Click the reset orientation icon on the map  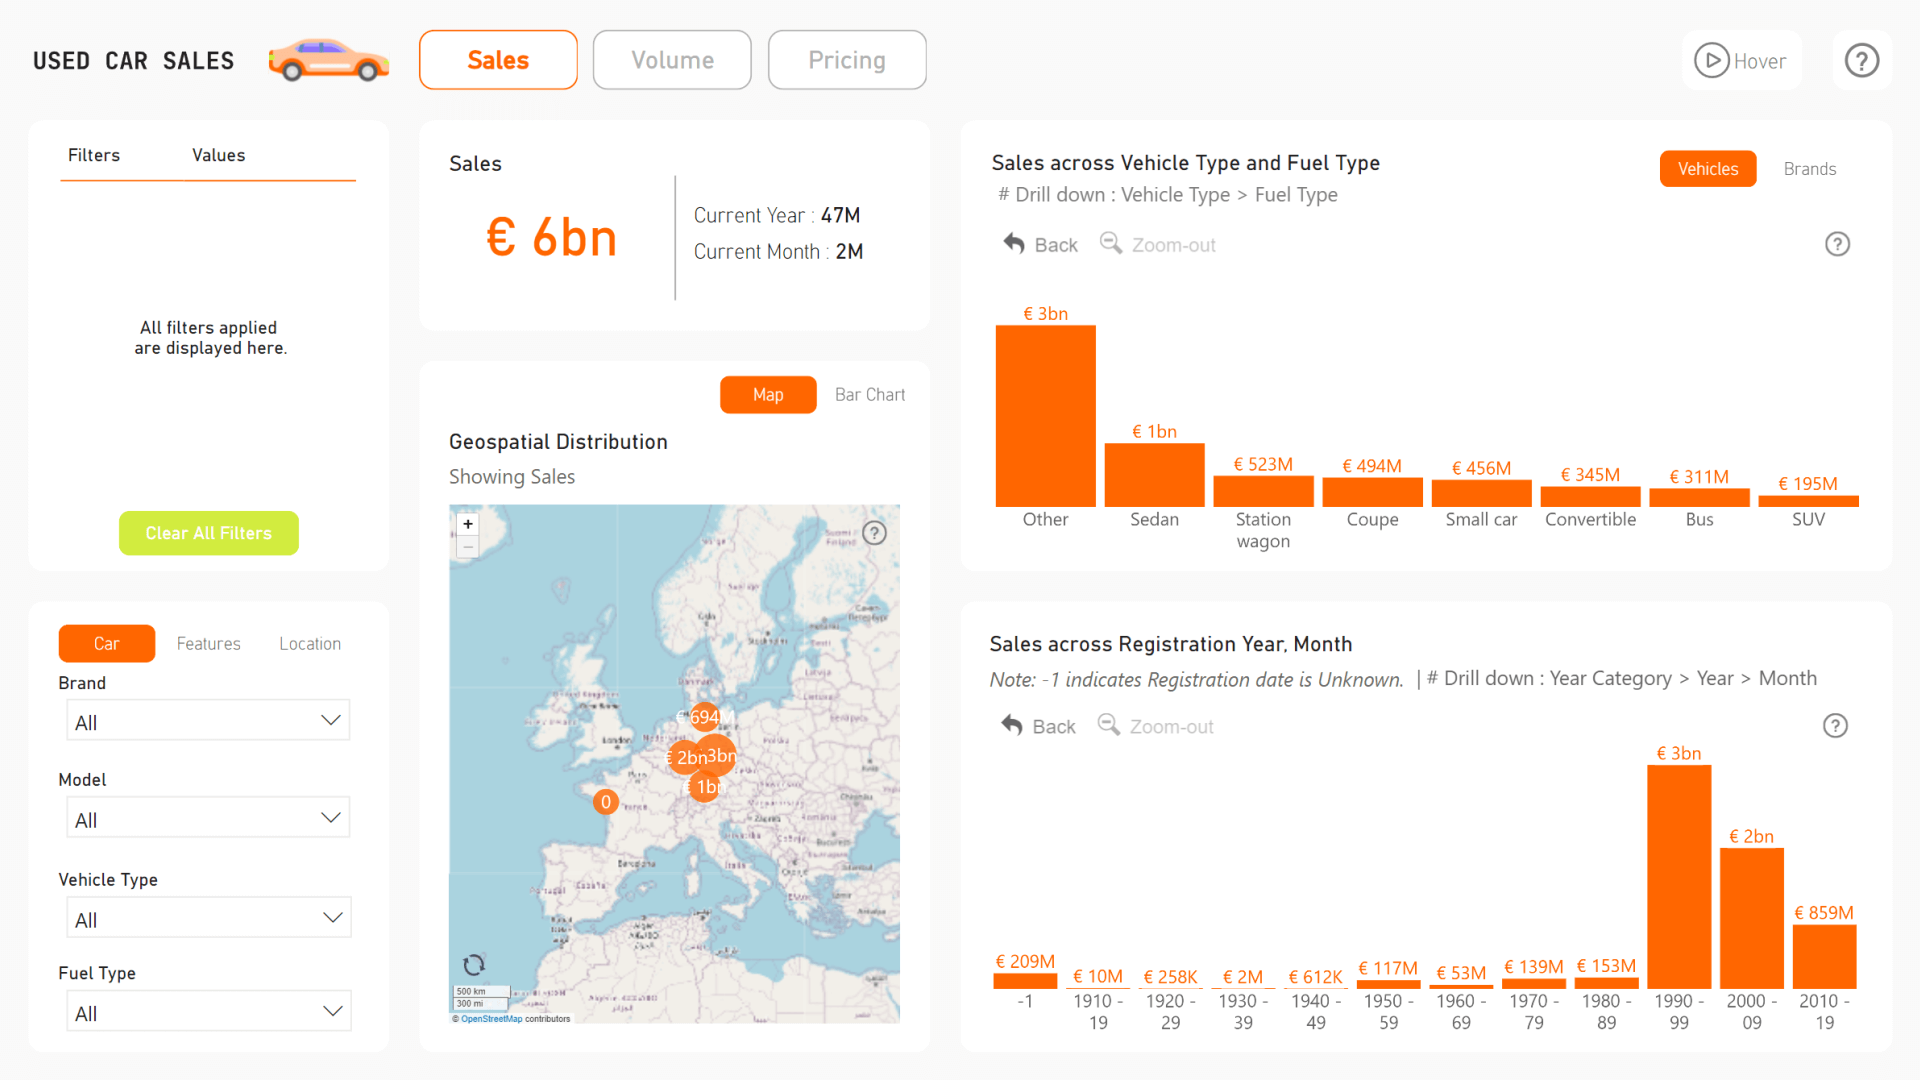pos(473,965)
